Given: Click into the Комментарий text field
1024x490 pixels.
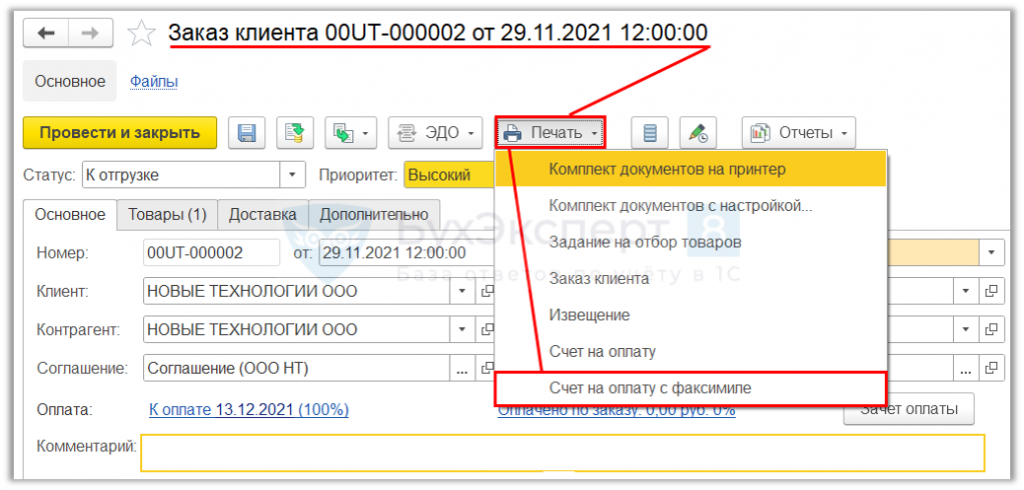Looking at the screenshot, I should pyautogui.click(x=562, y=453).
